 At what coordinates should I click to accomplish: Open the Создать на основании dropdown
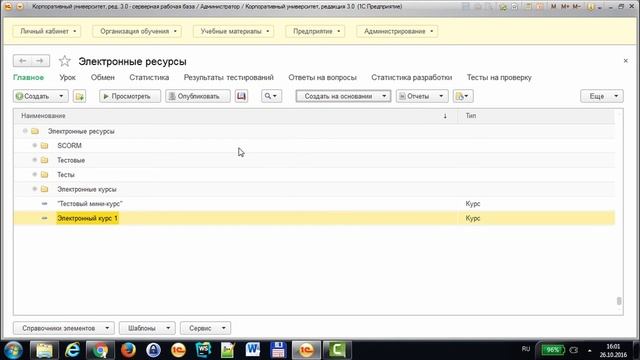343,96
